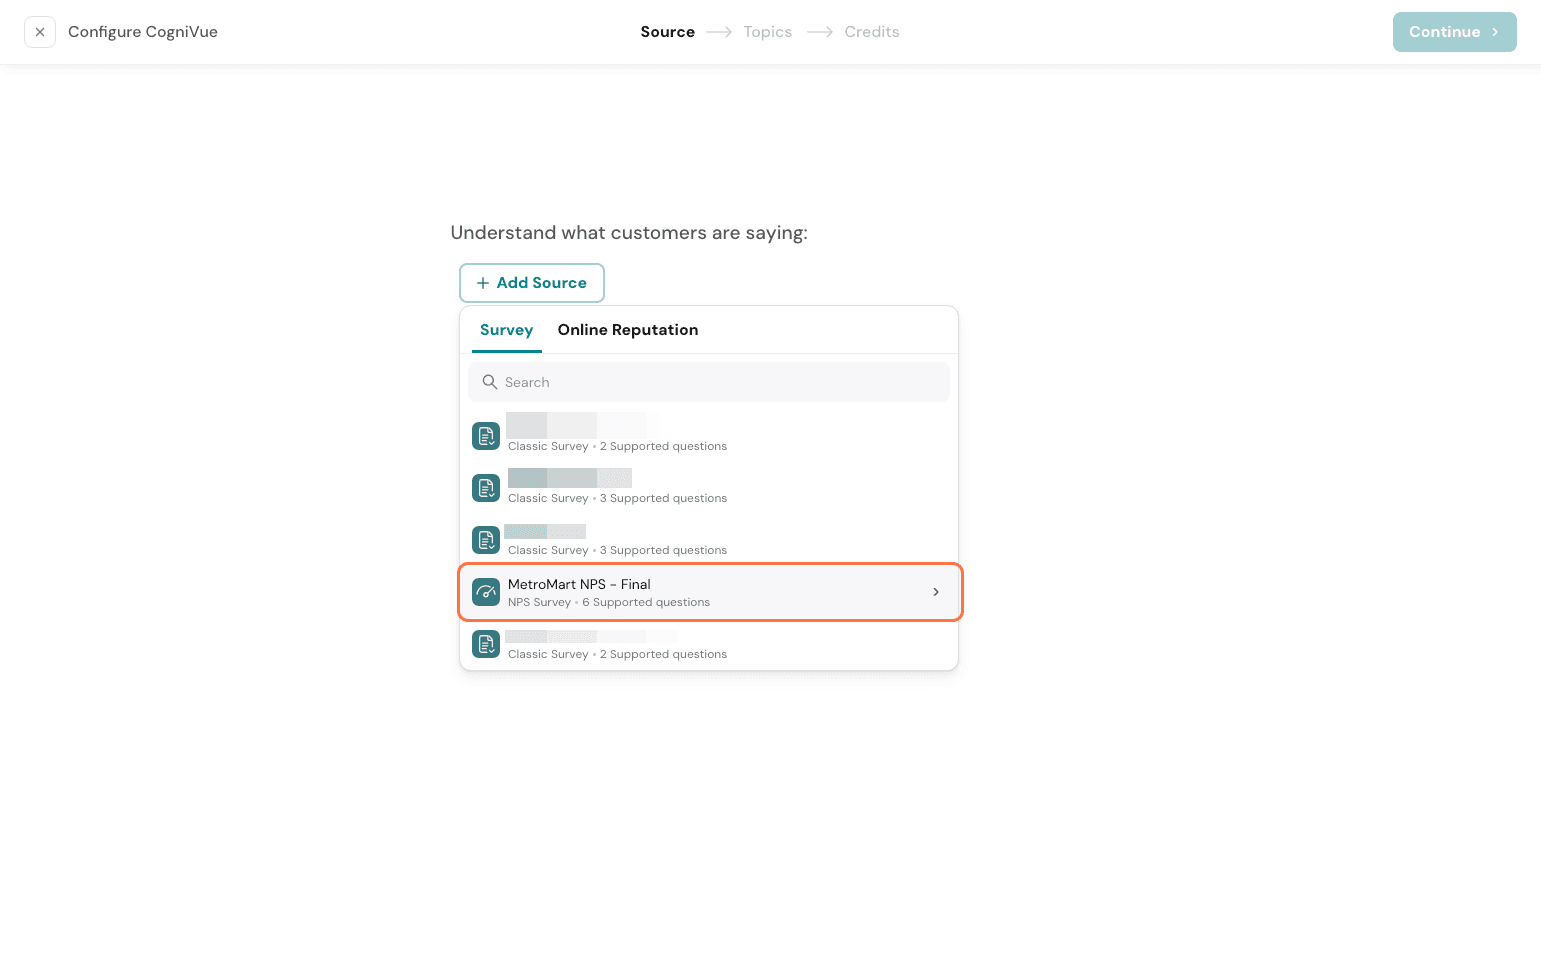The image size is (1541, 960).
Task: Close the Configure CogniVue wizard
Action: click(40, 32)
